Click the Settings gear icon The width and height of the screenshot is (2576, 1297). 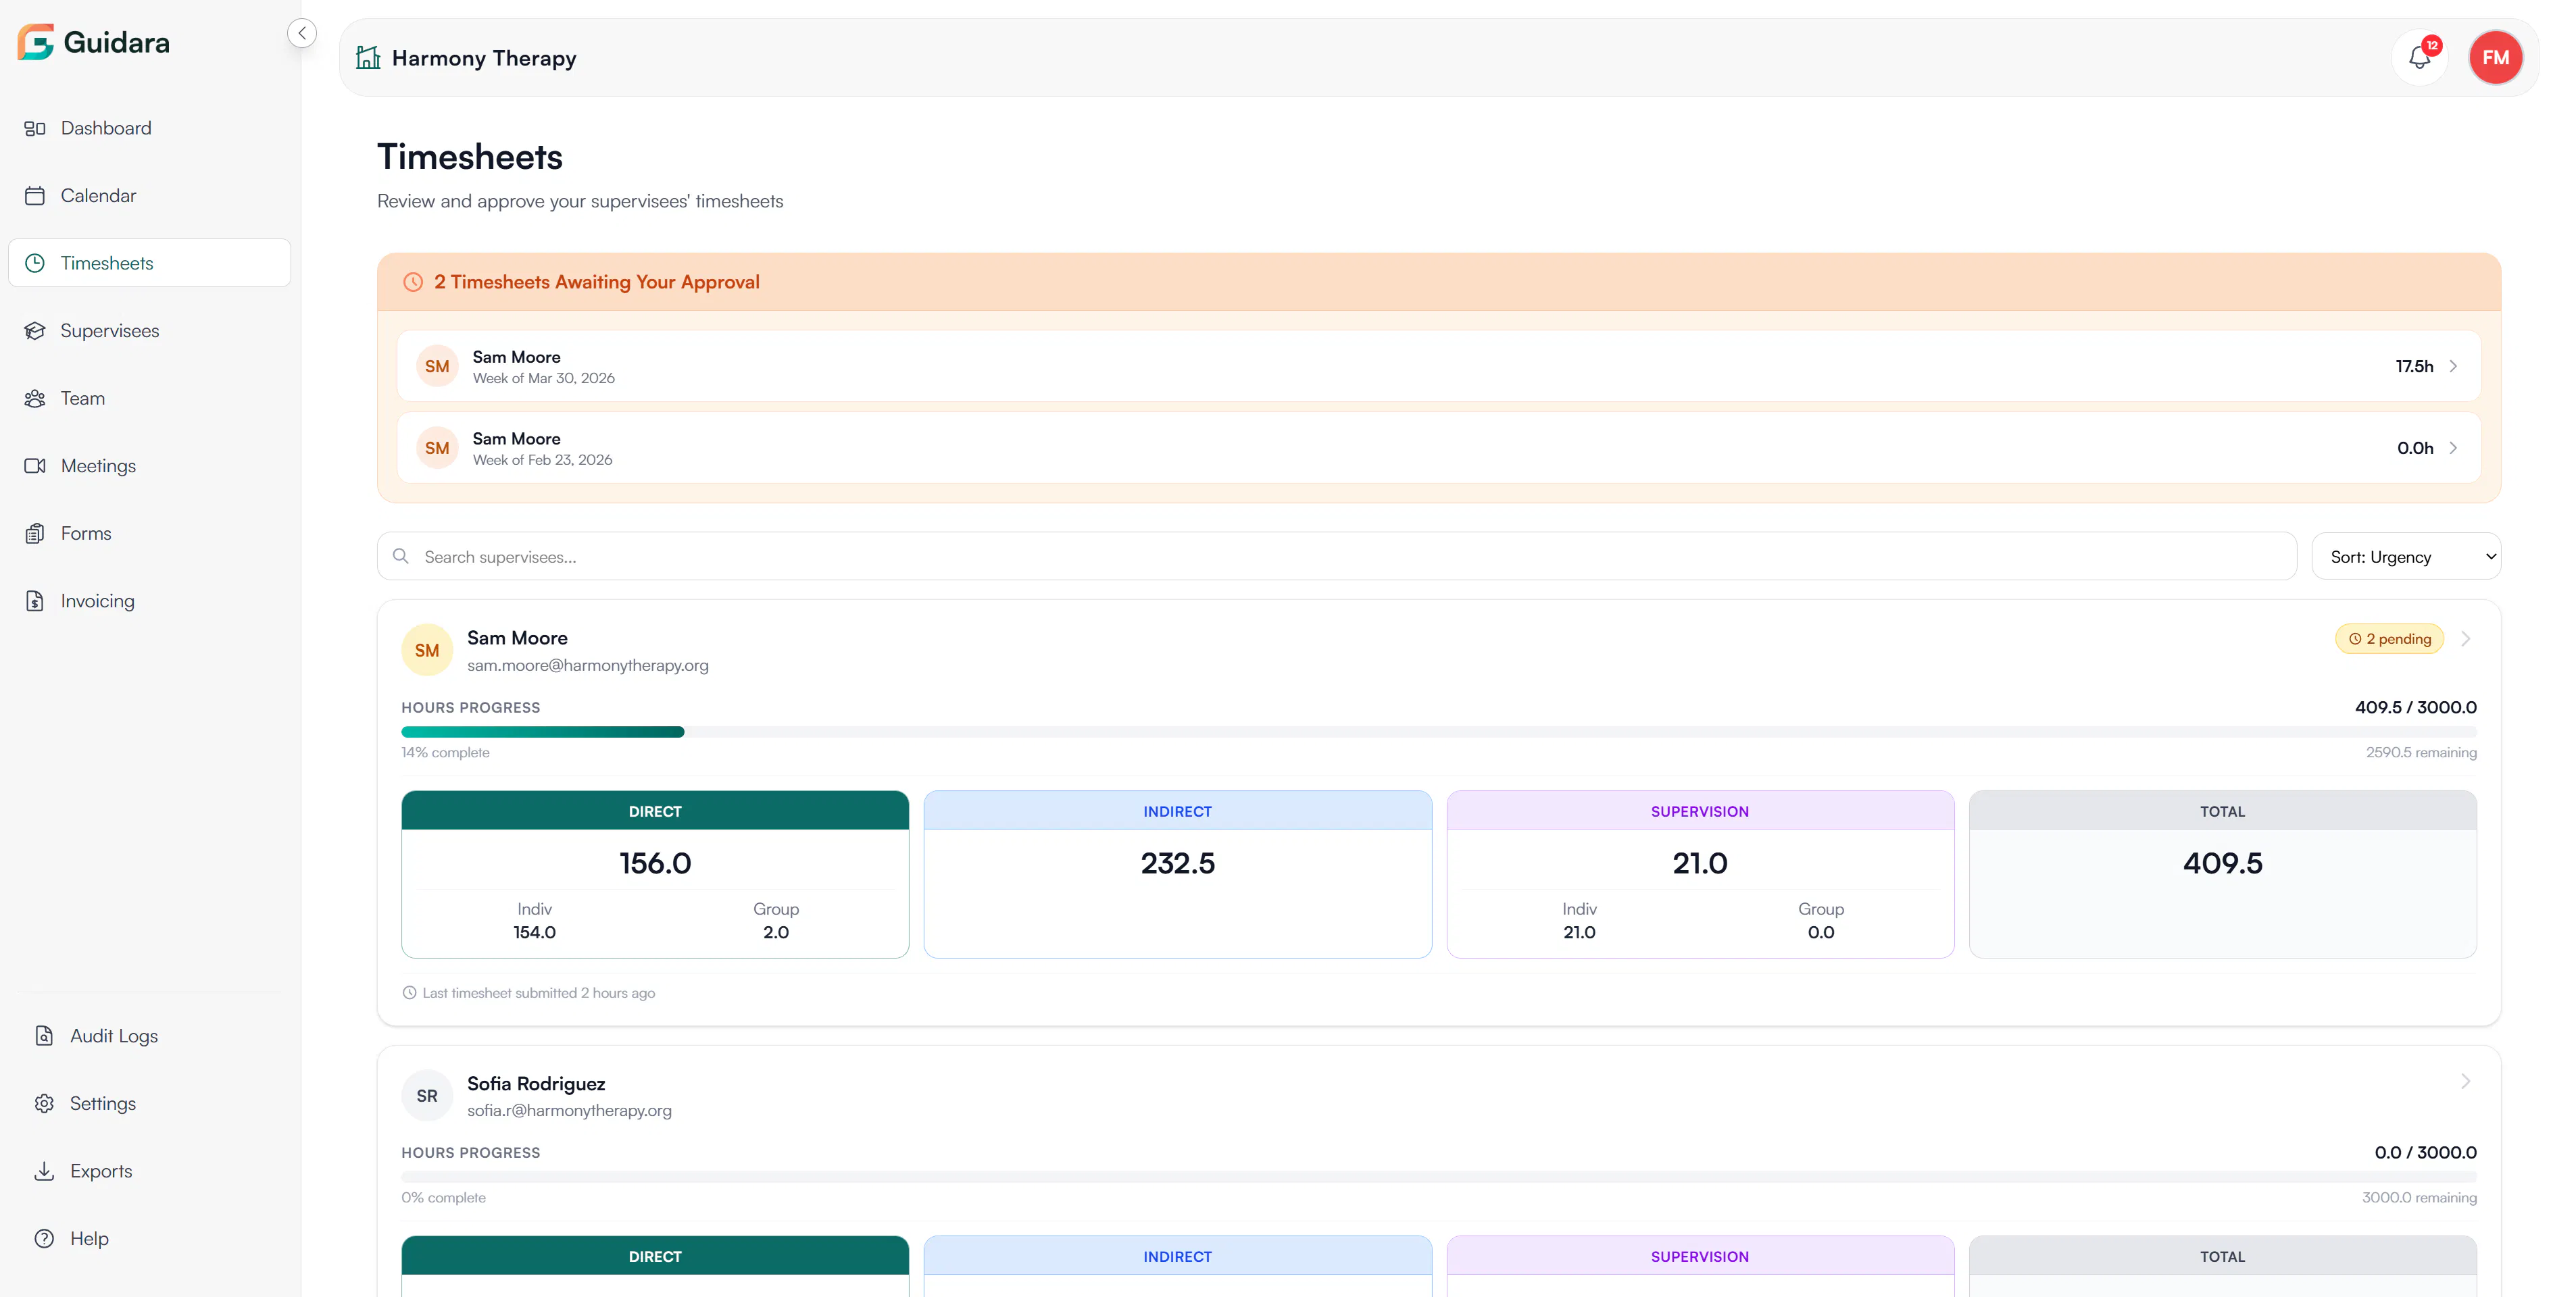click(x=44, y=1103)
